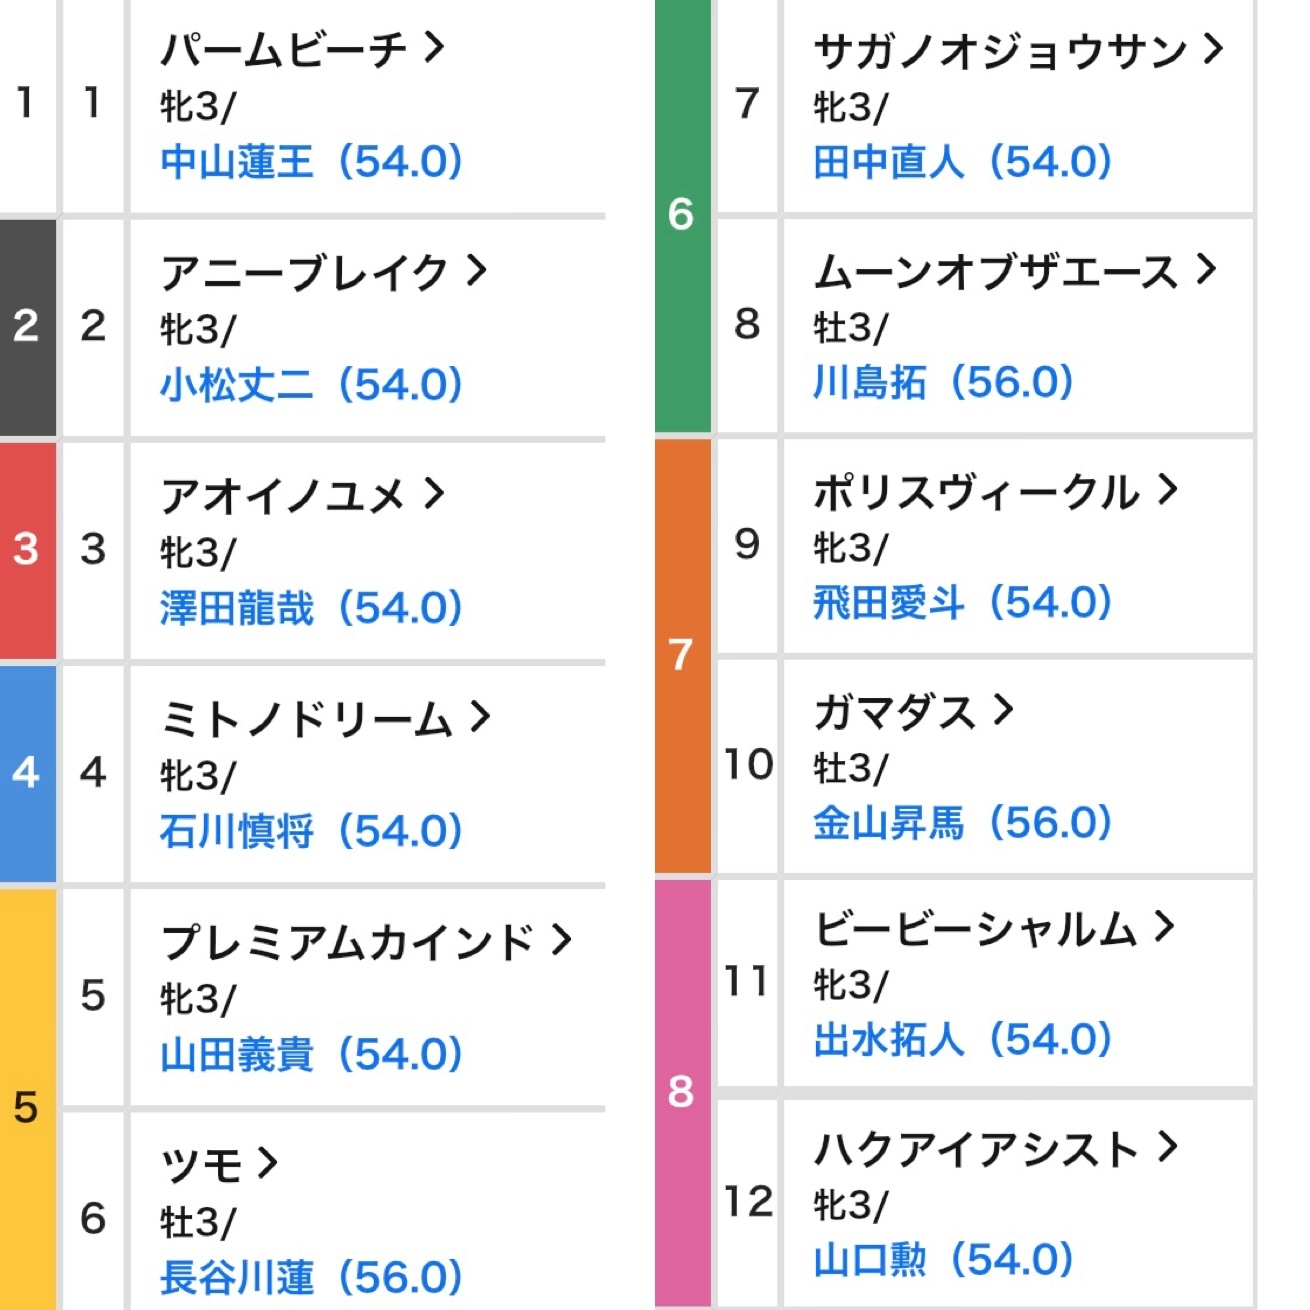The image size is (1310, 1310).
Task: Click the arrow beside ハクアイアシスト
Action: [1167, 1146]
